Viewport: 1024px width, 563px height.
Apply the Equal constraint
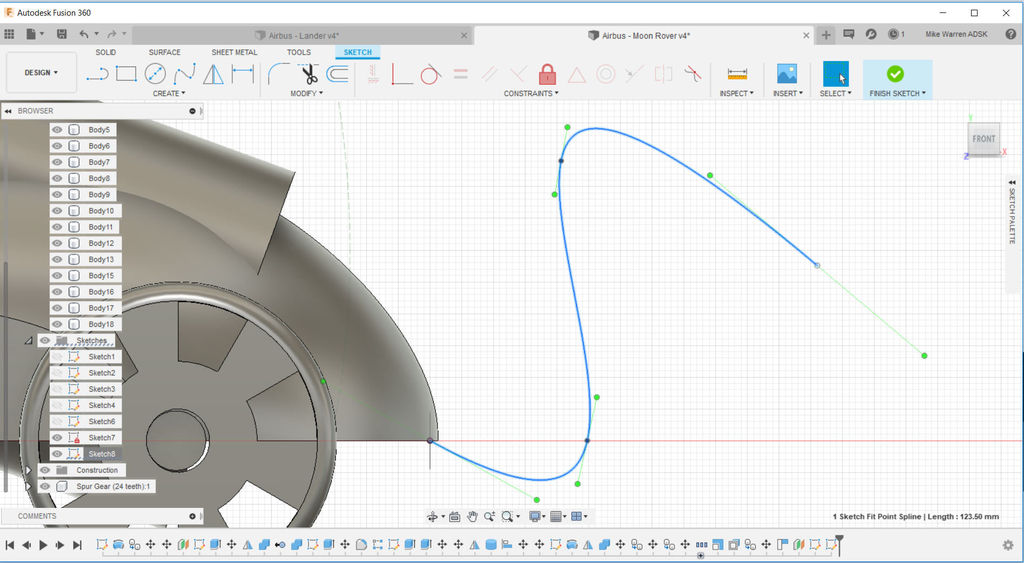pyautogui.click(x=460, y=74)
